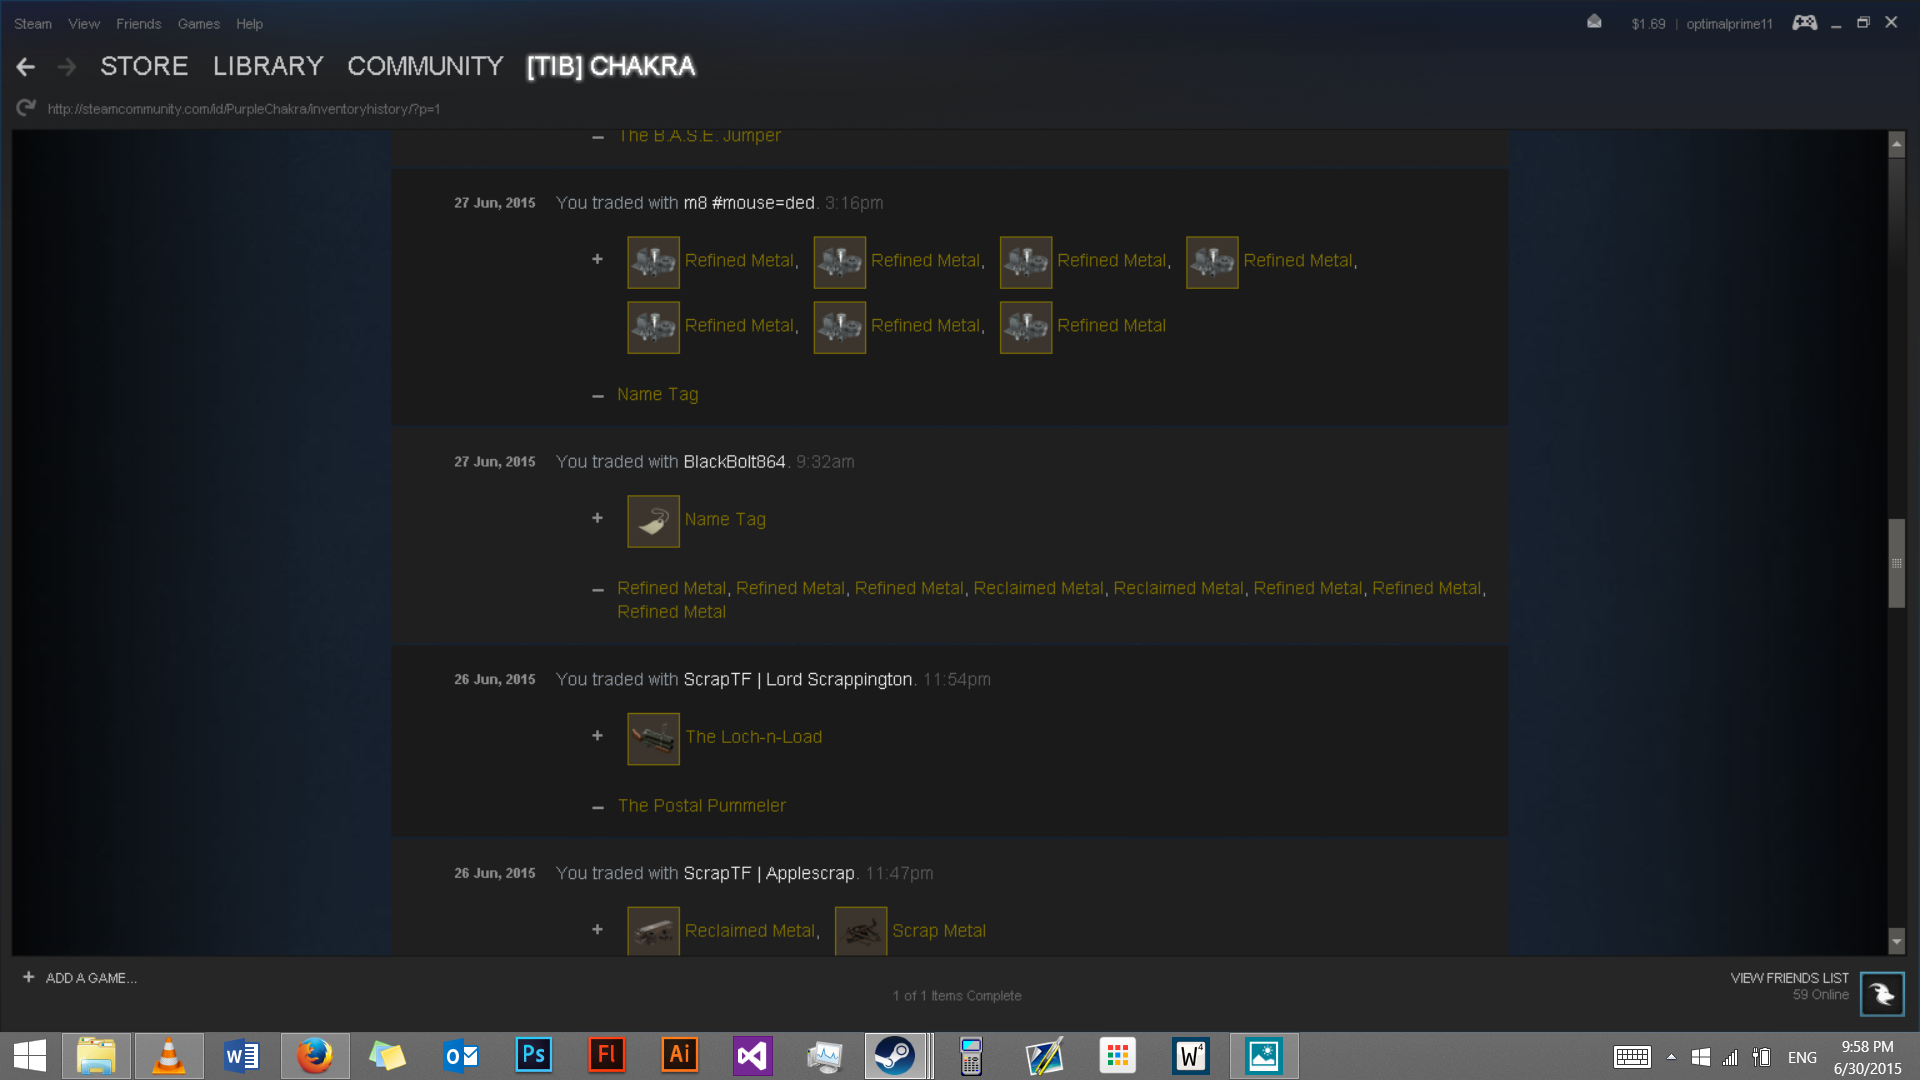1920x1080 pixels.
Task: Open the optimalprime11 account dropdown
Action: [1729, 23]
